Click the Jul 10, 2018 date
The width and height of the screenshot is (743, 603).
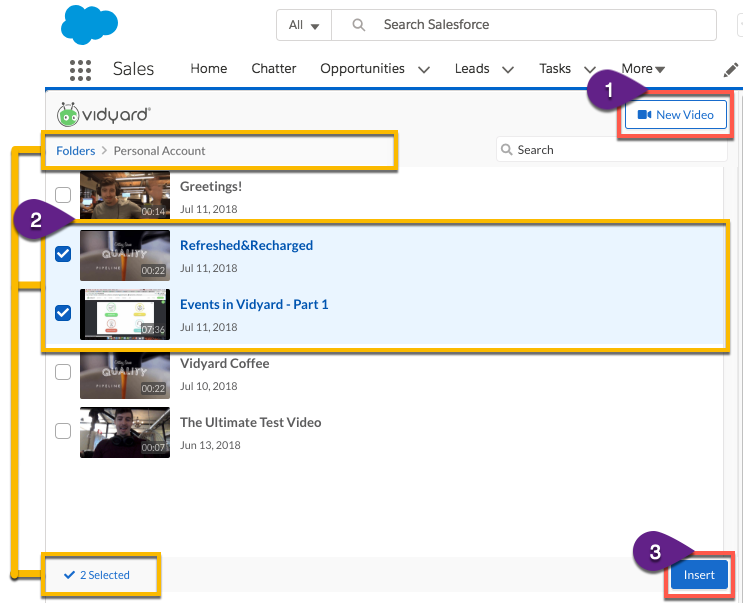(208, 386)
